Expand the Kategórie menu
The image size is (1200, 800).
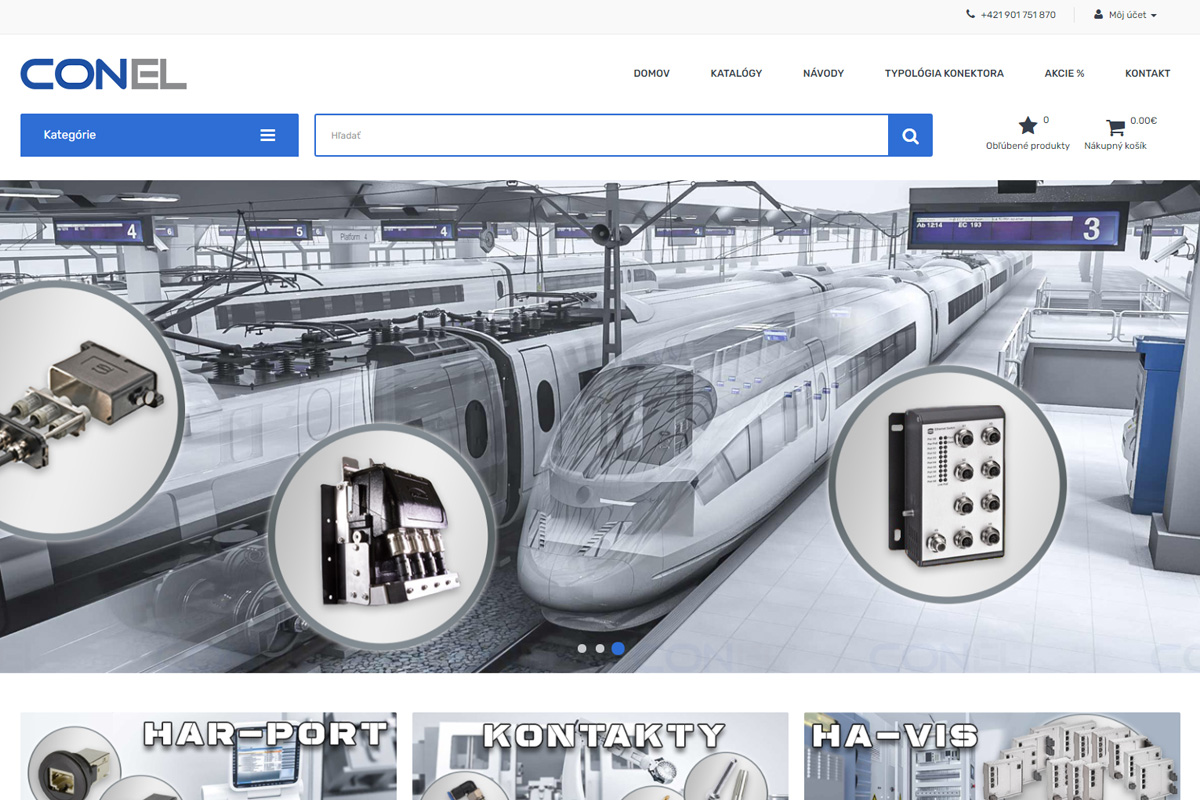point(159,135)
